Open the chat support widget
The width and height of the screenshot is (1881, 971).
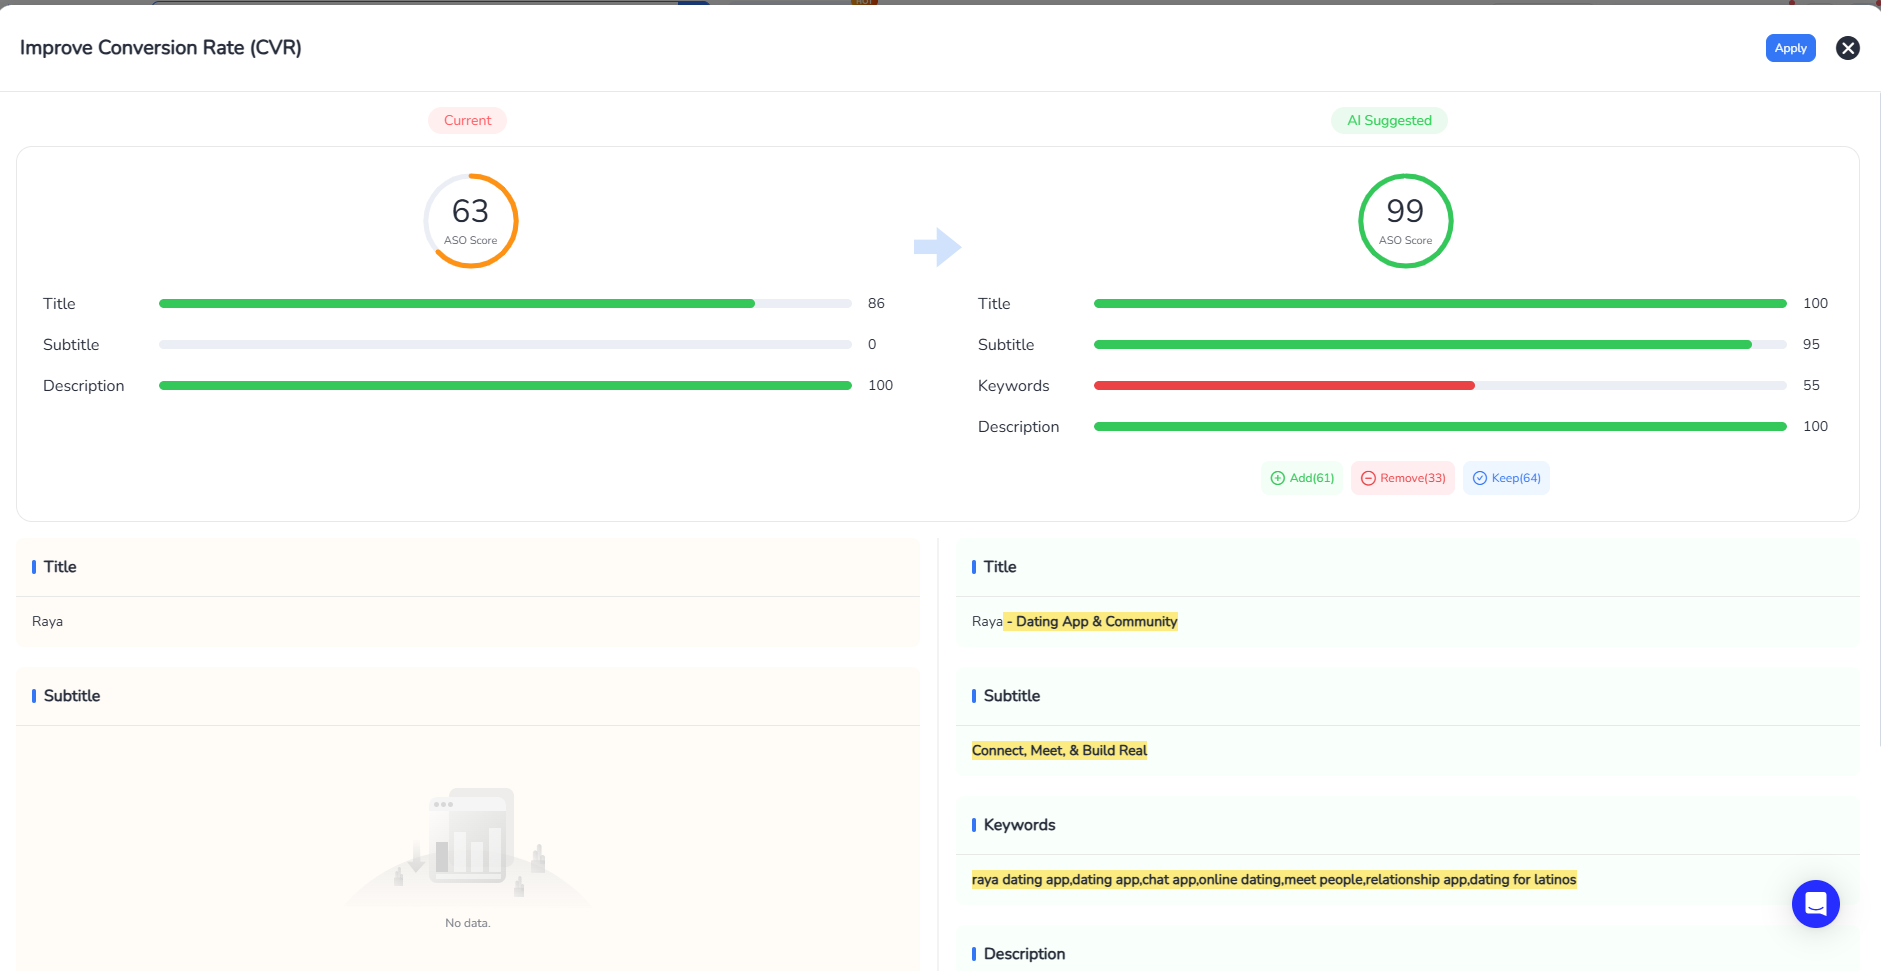tap(1815, 904)
